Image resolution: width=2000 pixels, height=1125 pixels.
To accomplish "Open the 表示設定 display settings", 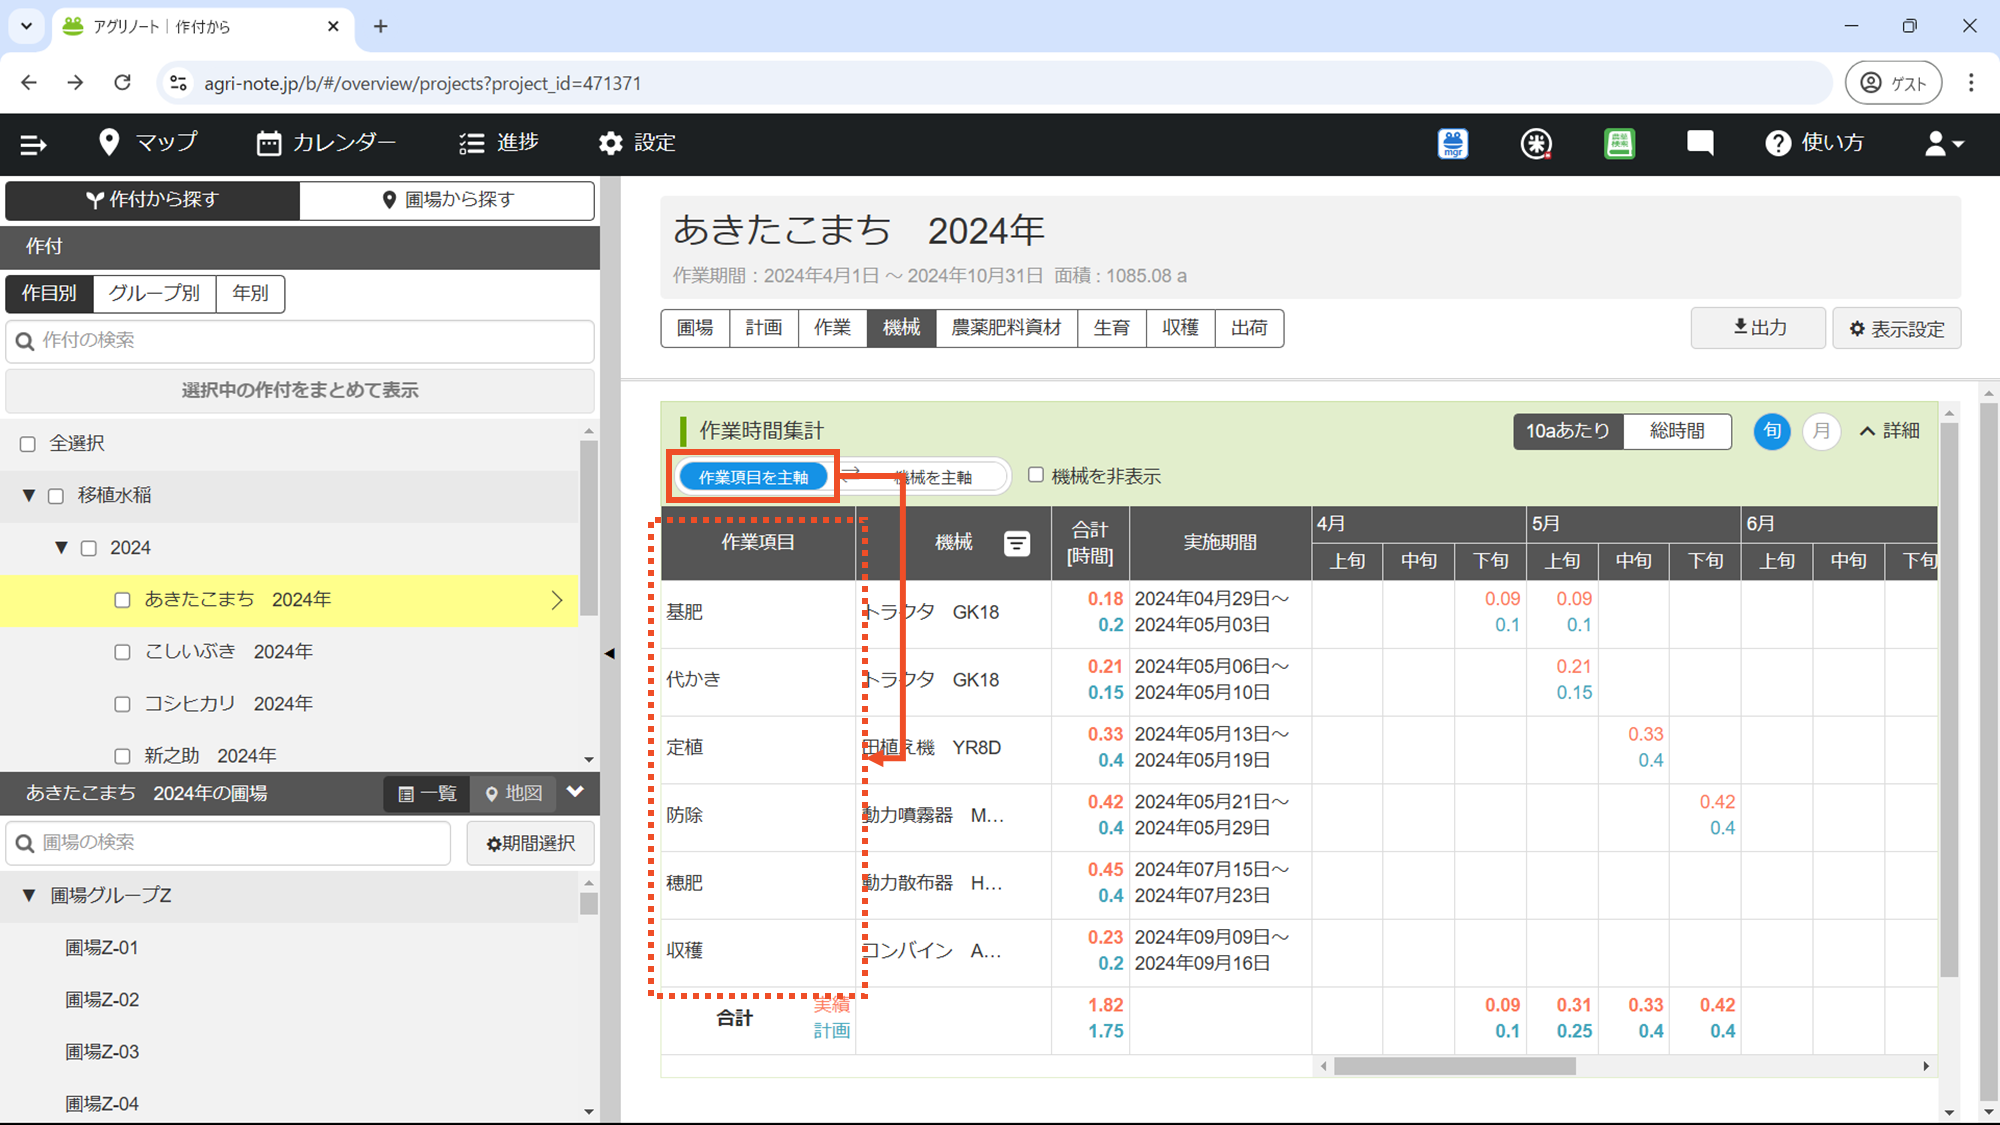I will coord(1896,329).
